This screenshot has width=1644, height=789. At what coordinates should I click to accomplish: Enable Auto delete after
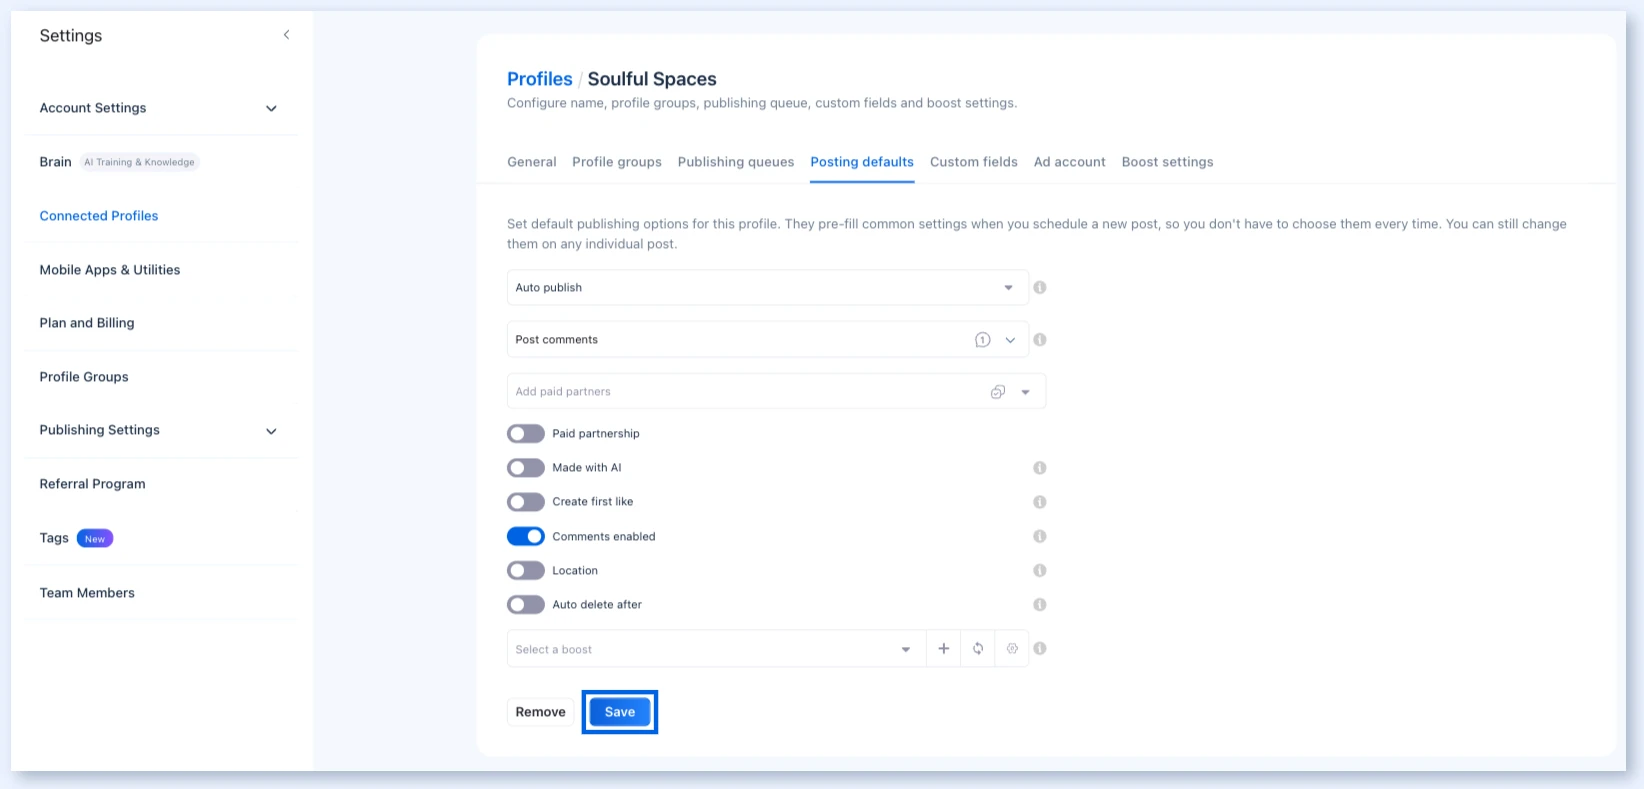(x=526, y=605)
